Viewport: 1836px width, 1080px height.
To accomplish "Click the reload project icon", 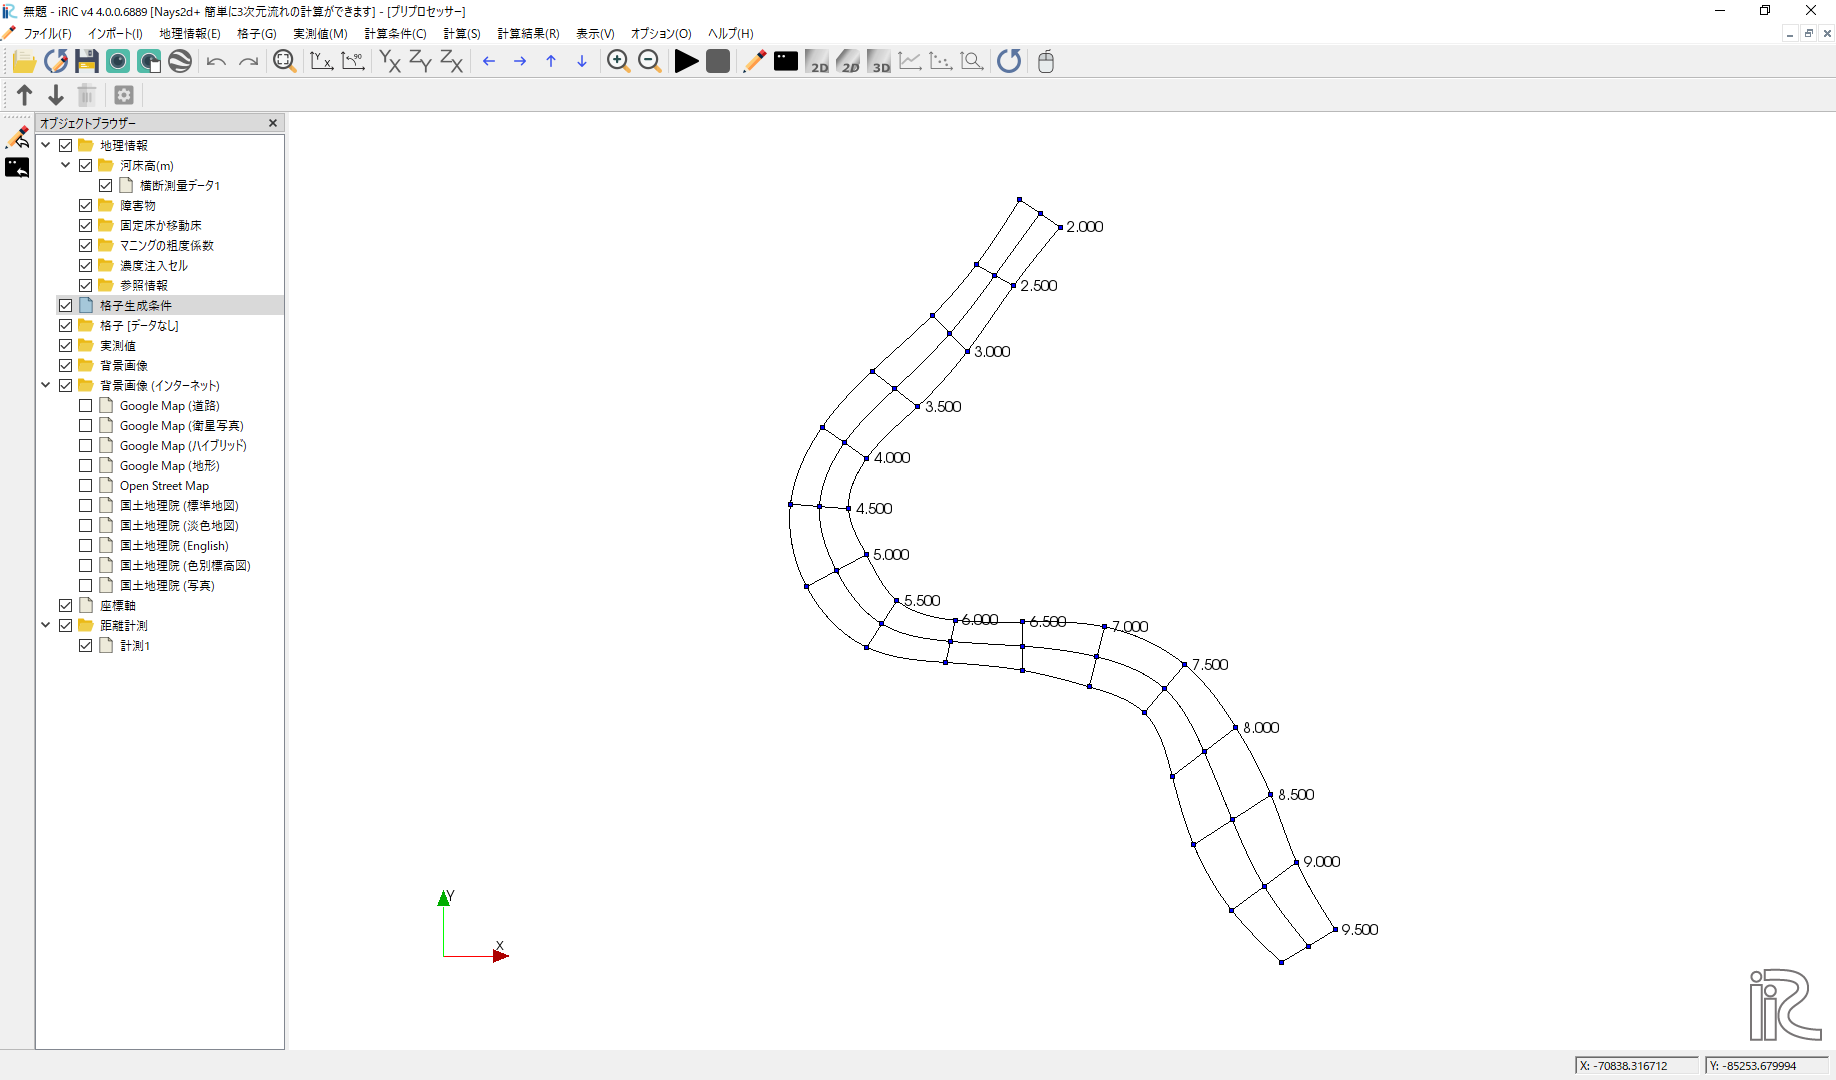I will pyautogui.click(x=56, y=62).
